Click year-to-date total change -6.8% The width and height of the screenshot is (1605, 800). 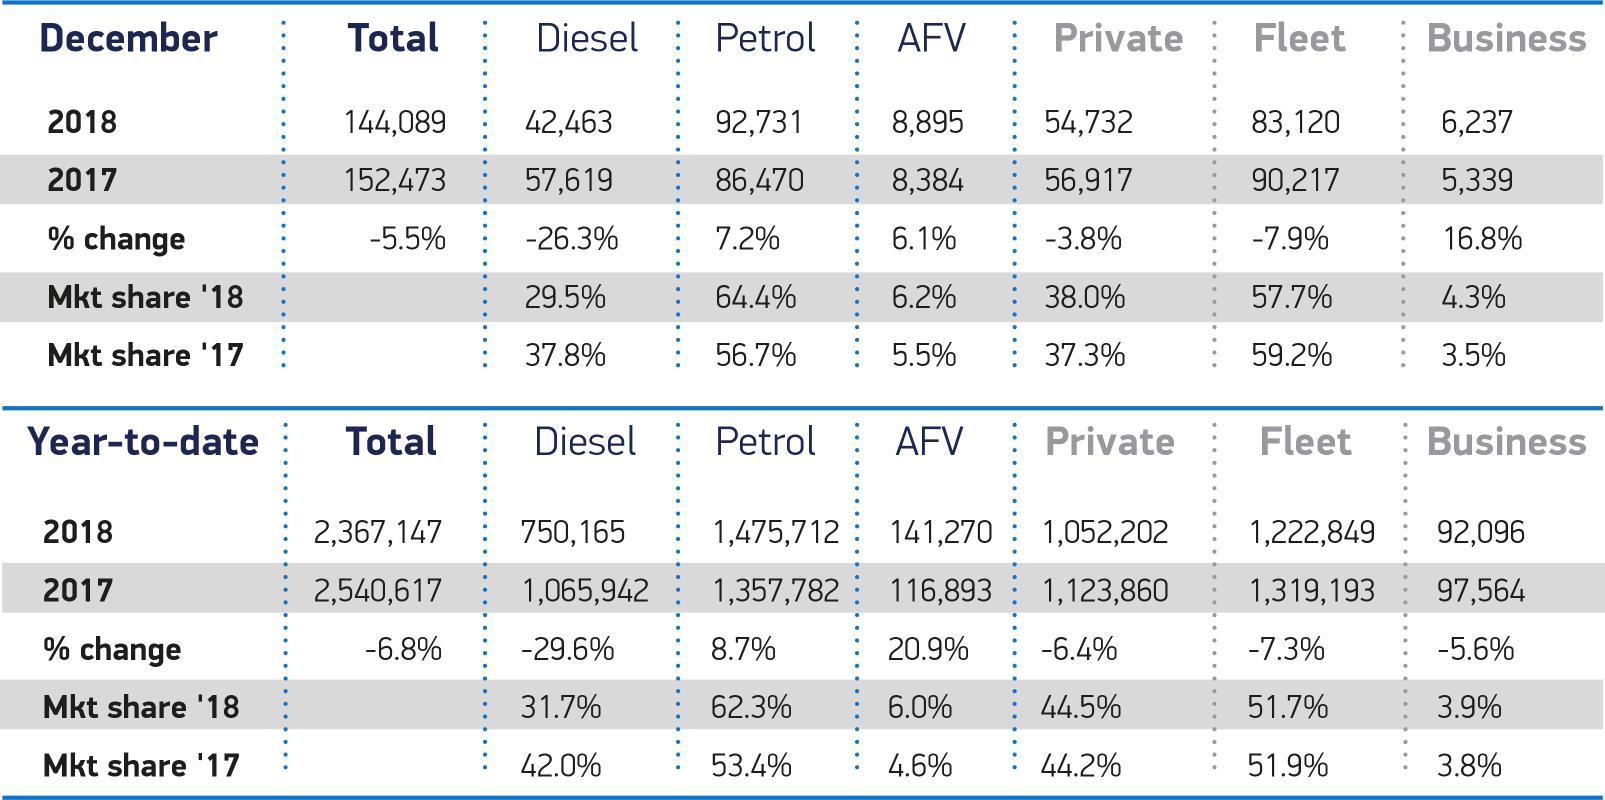403,650
